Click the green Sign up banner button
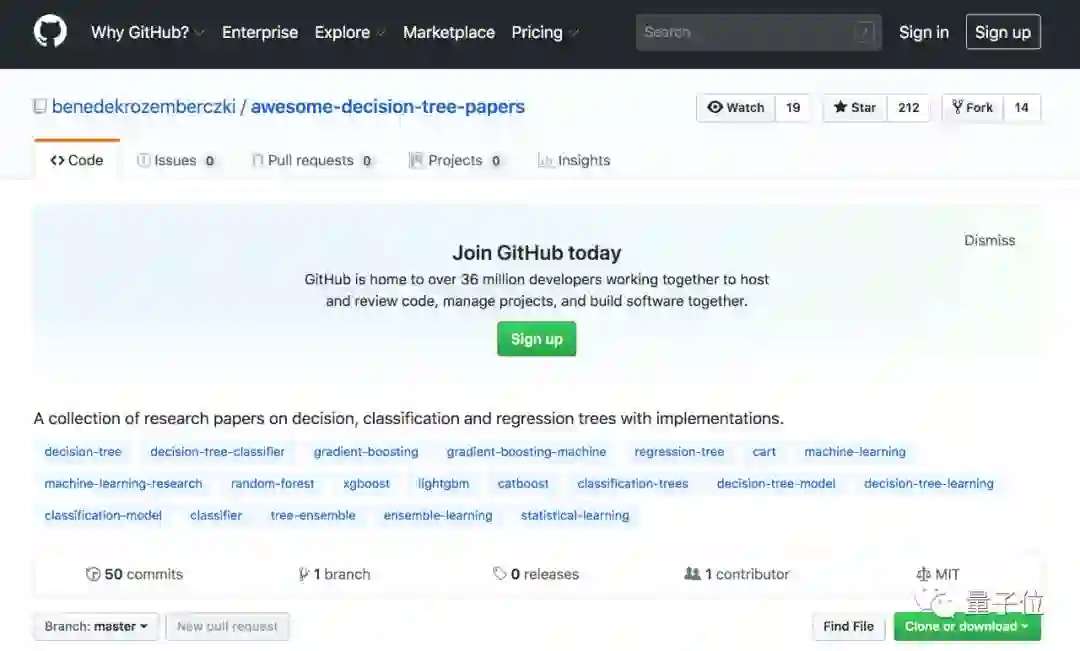Image resolution: width=1080 pixels, height=651 pixels. tap(537, 339)
